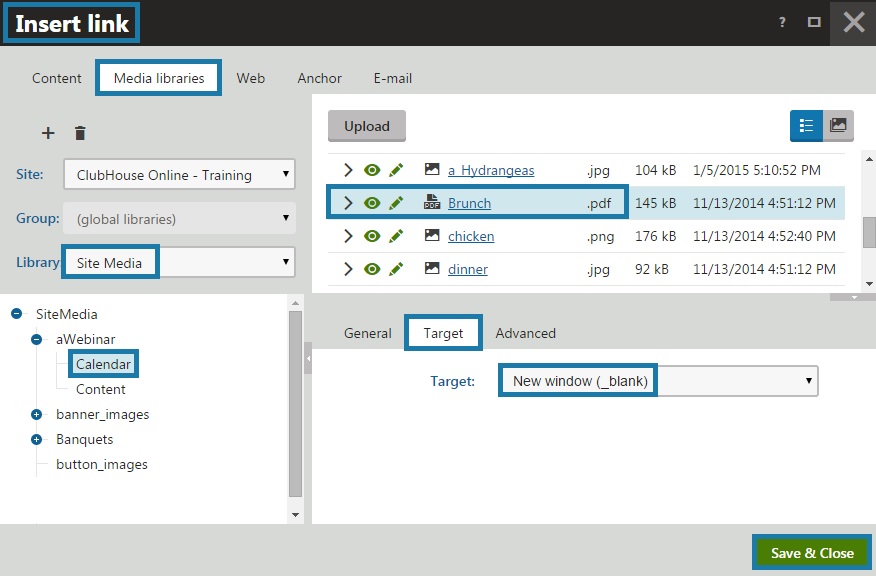Image resolution: width=876 pixels, height=576 pixels.
Task: Open the Site dropdown
Action: point(179,175)
